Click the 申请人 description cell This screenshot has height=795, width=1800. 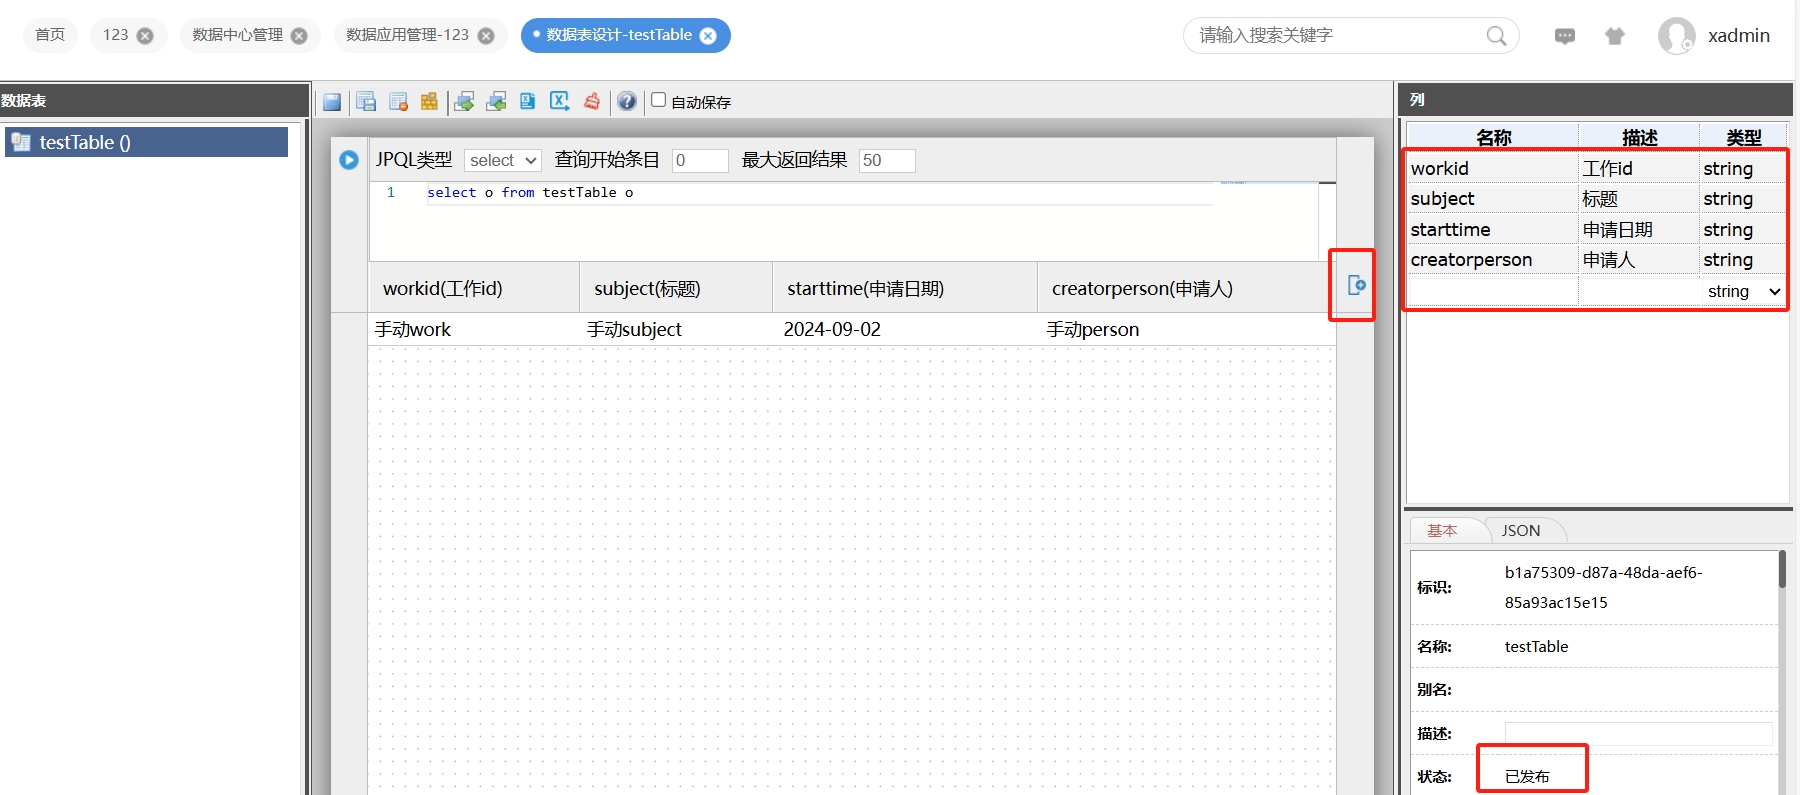pos(1639,260)
